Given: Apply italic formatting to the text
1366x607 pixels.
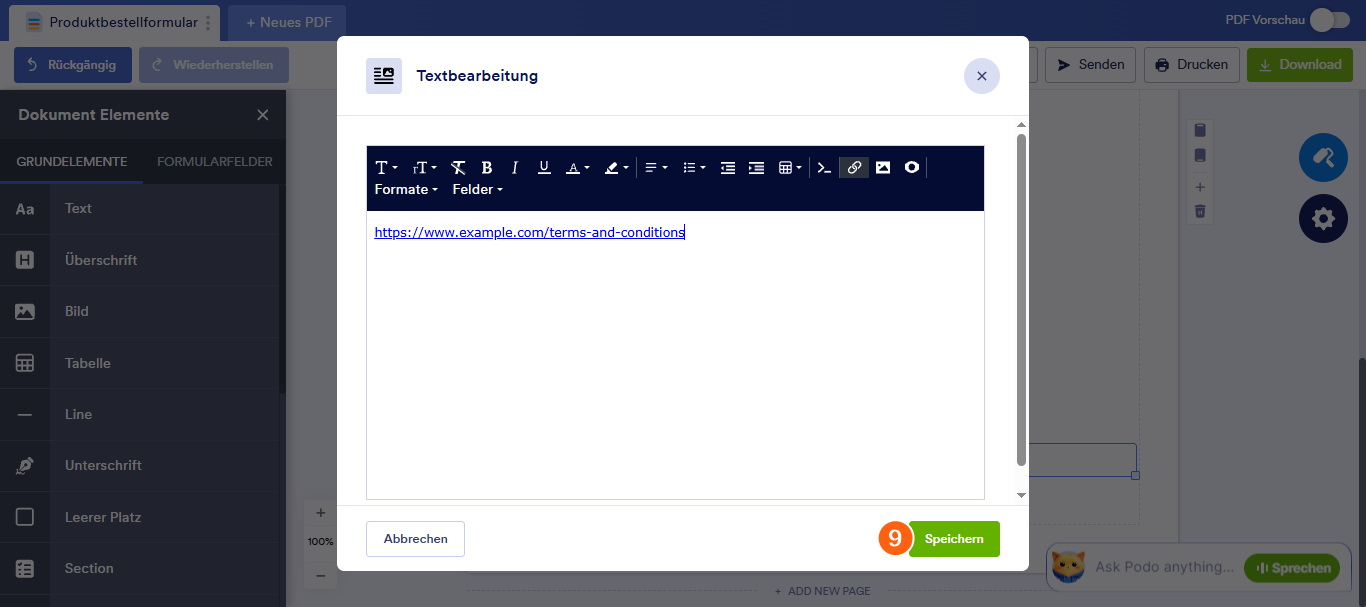Looking at the screenshot, I should [515, 168].
